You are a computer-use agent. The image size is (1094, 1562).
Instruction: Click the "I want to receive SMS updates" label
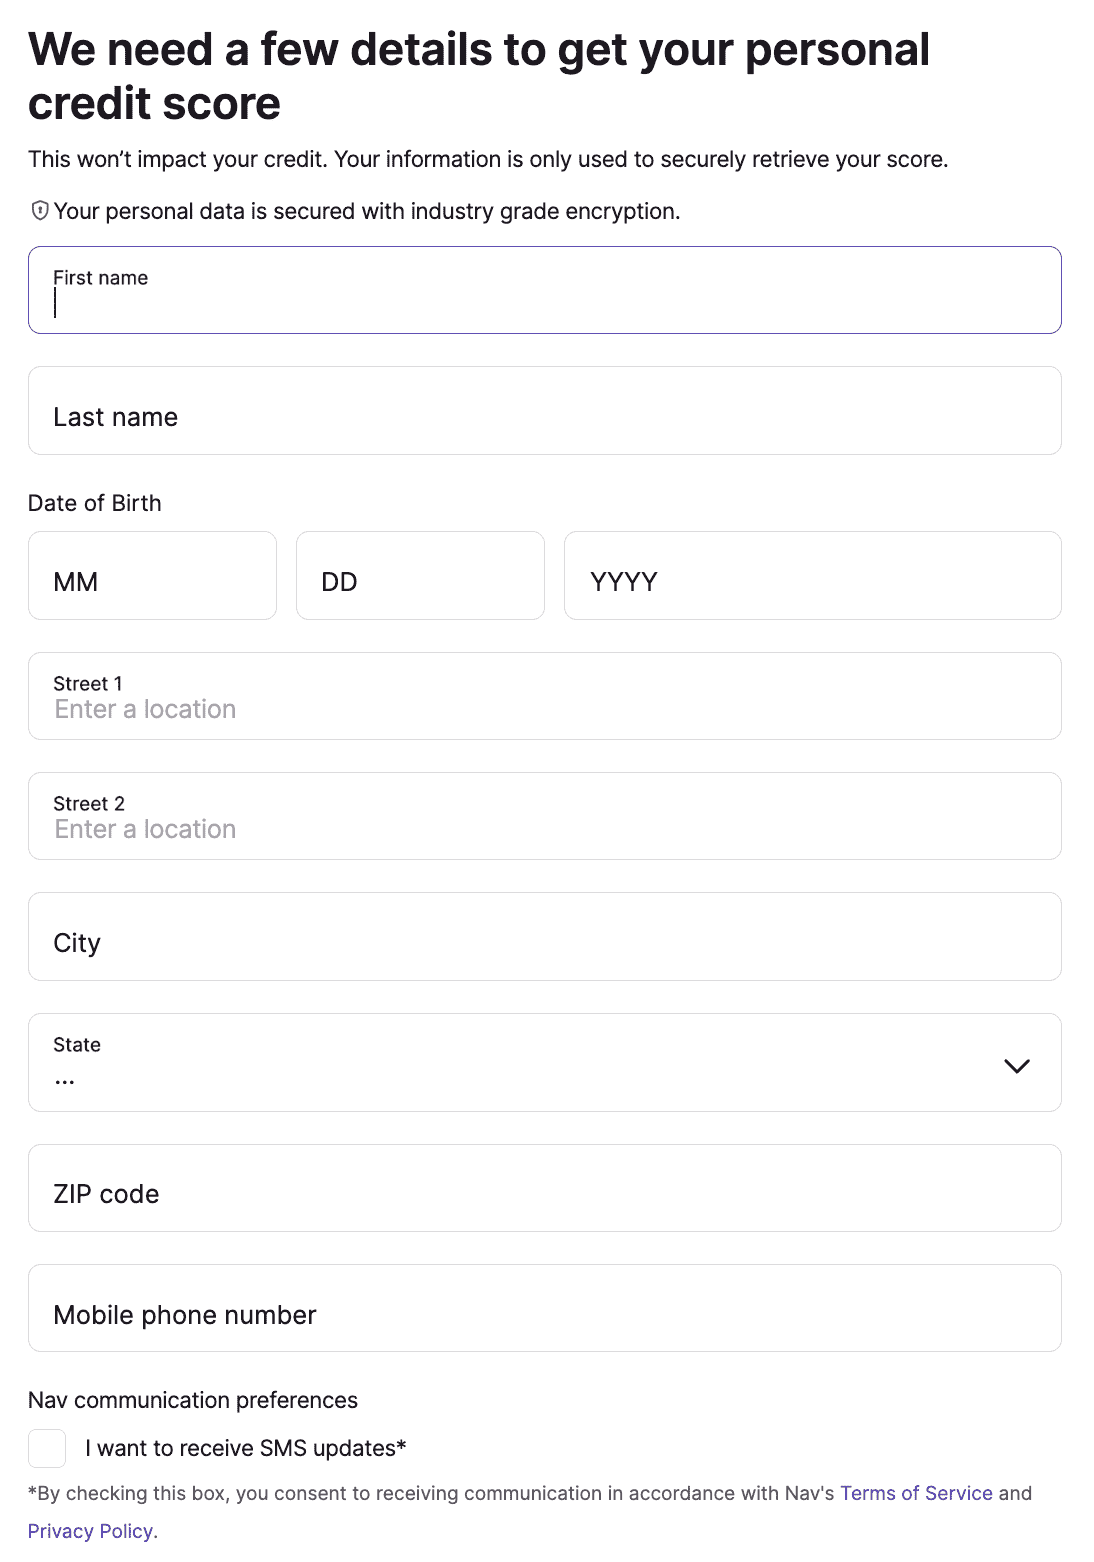pos(246,1448)
